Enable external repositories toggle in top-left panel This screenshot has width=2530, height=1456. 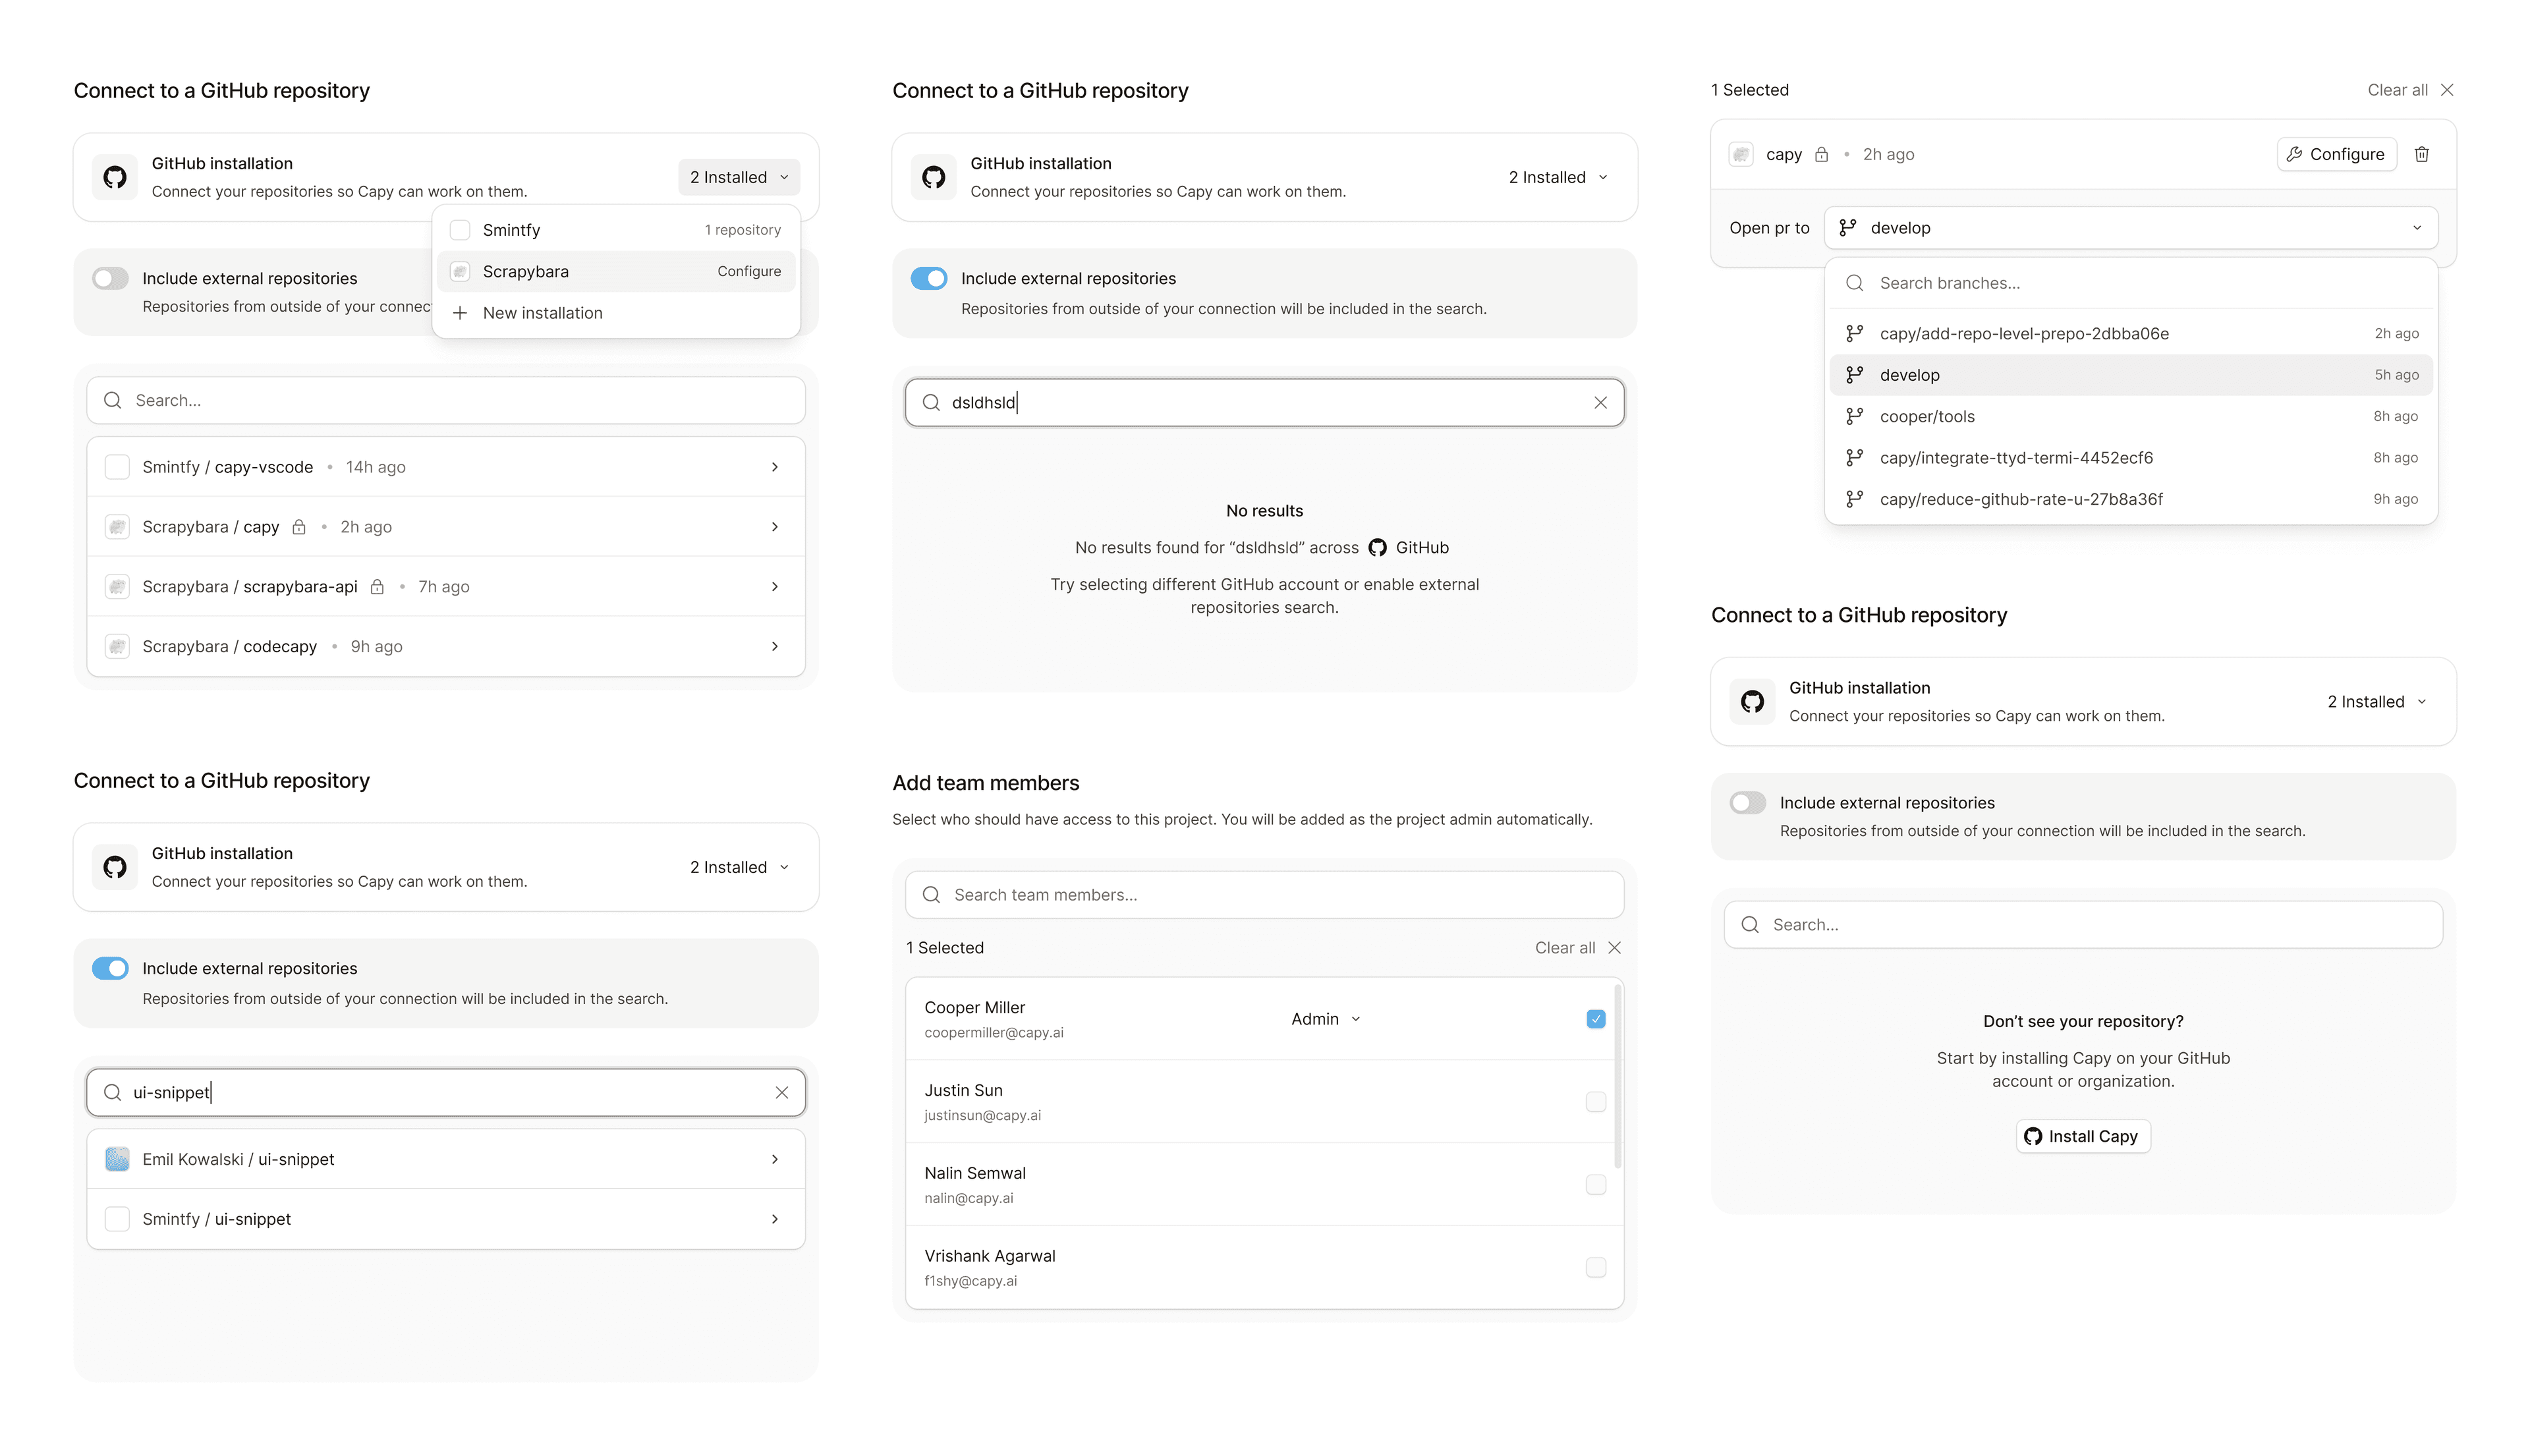pos(110,278)
